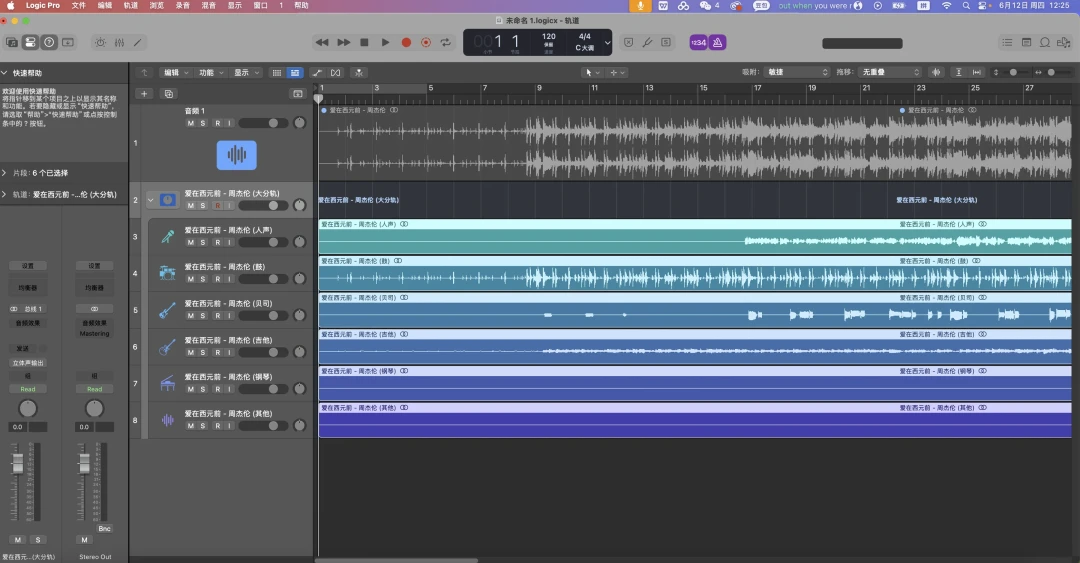Screen dimensions: 1080x563
Task: Start playback with the Play button
Action: coord(385,43)
